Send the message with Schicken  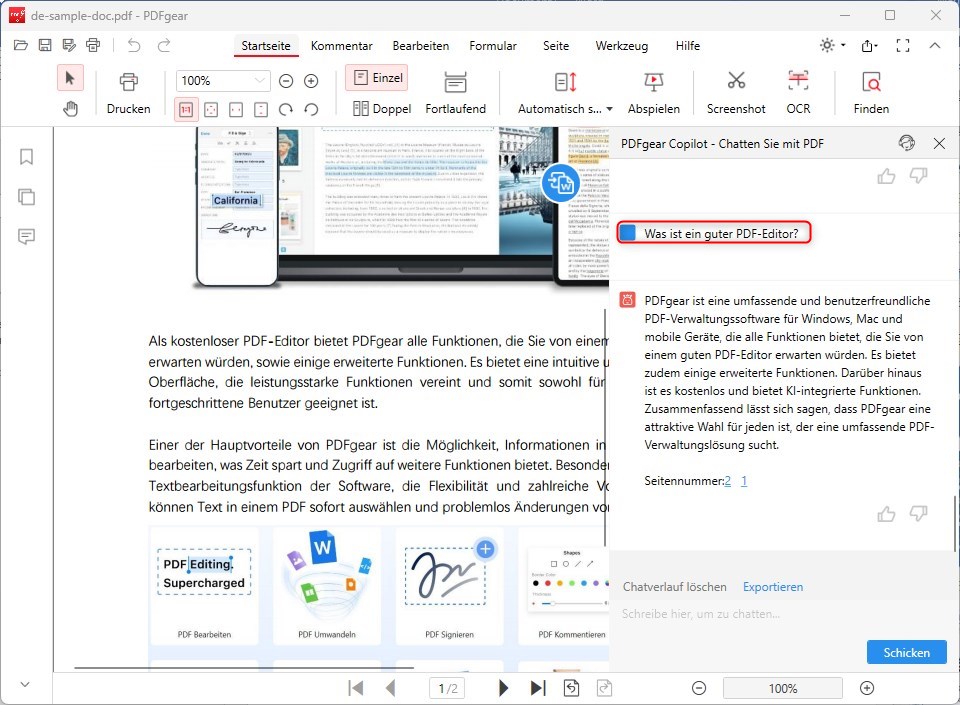click(907, 652)
